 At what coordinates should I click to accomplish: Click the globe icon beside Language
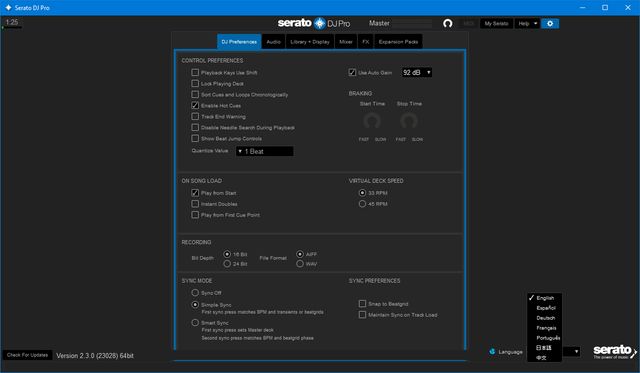[492, 351]
